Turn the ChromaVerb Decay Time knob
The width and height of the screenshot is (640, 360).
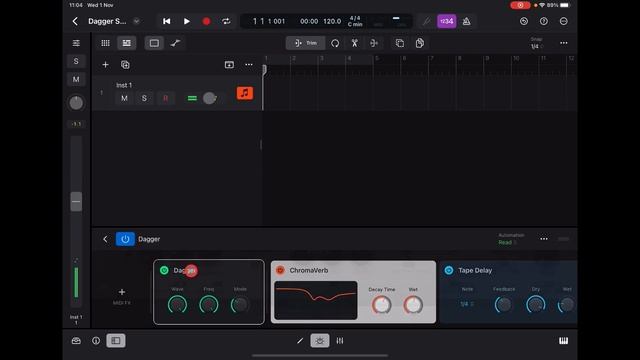pos(381,305)
